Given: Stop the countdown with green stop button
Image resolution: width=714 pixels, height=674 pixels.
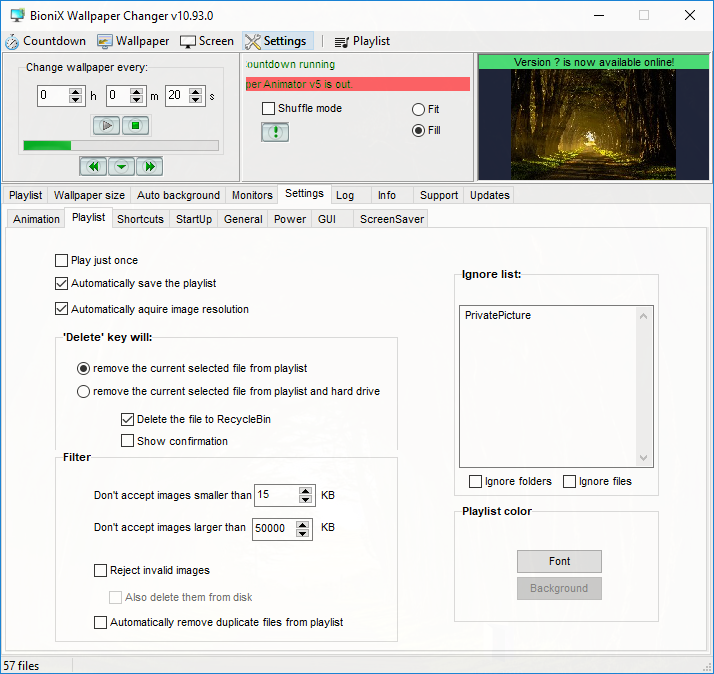Looking at the screenshot, I should [x=135, y=125].
